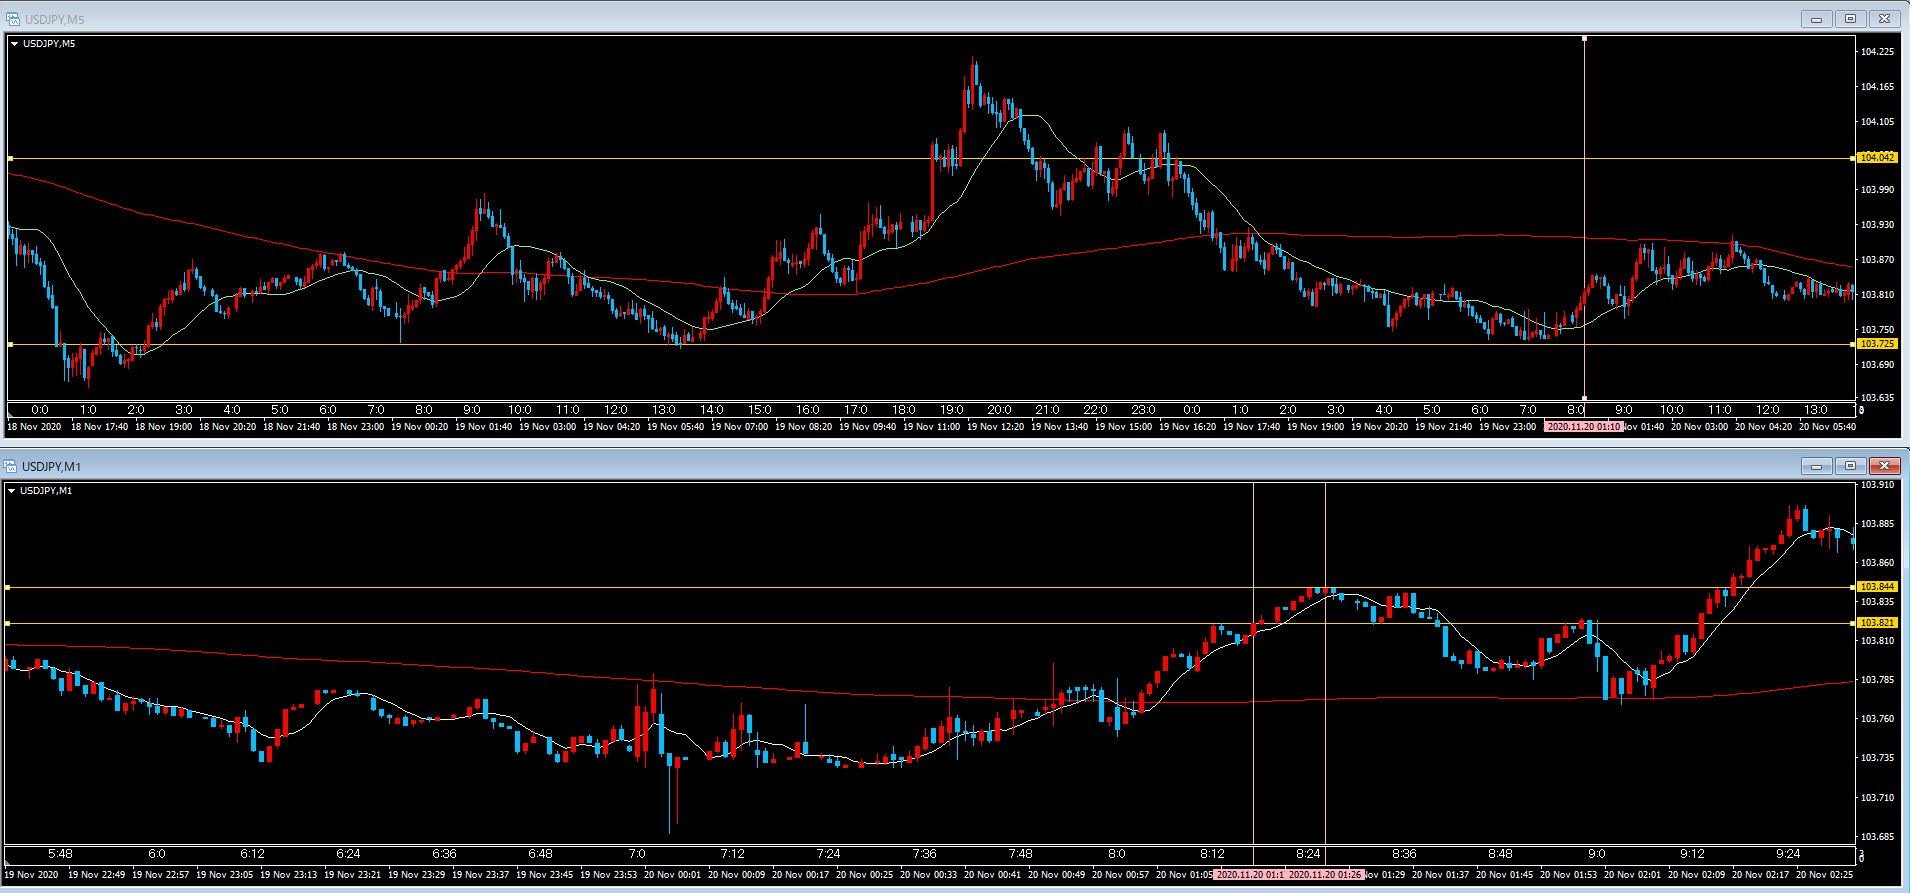Click the USDJPY,M5 title bar text
This screenshot has height=893, width=1910.
55,19
